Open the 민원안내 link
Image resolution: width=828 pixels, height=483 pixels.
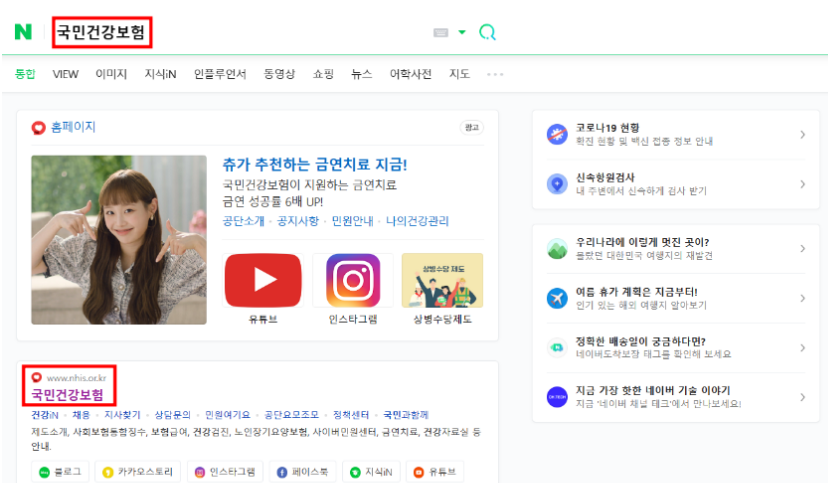[352, 221]
